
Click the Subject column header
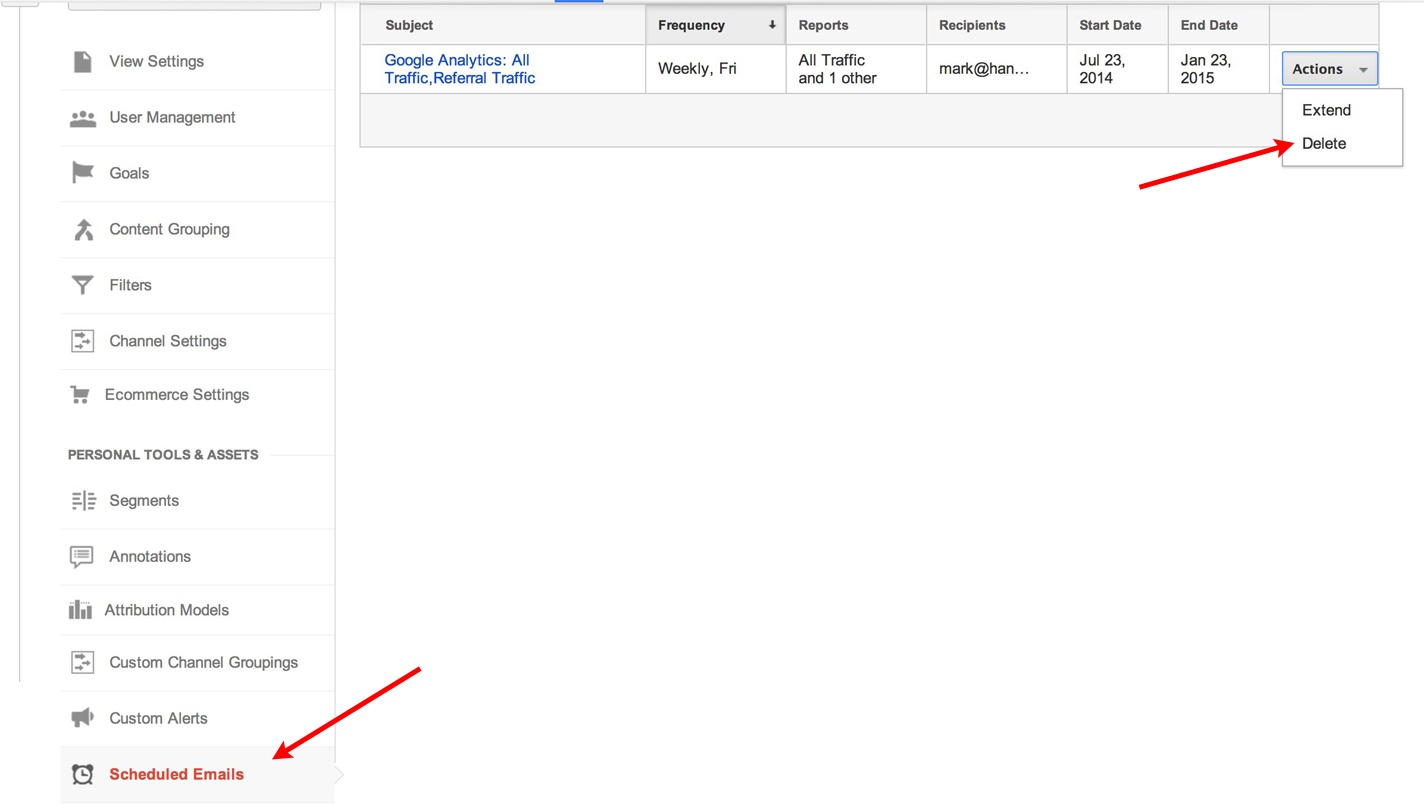pos(409,25)
